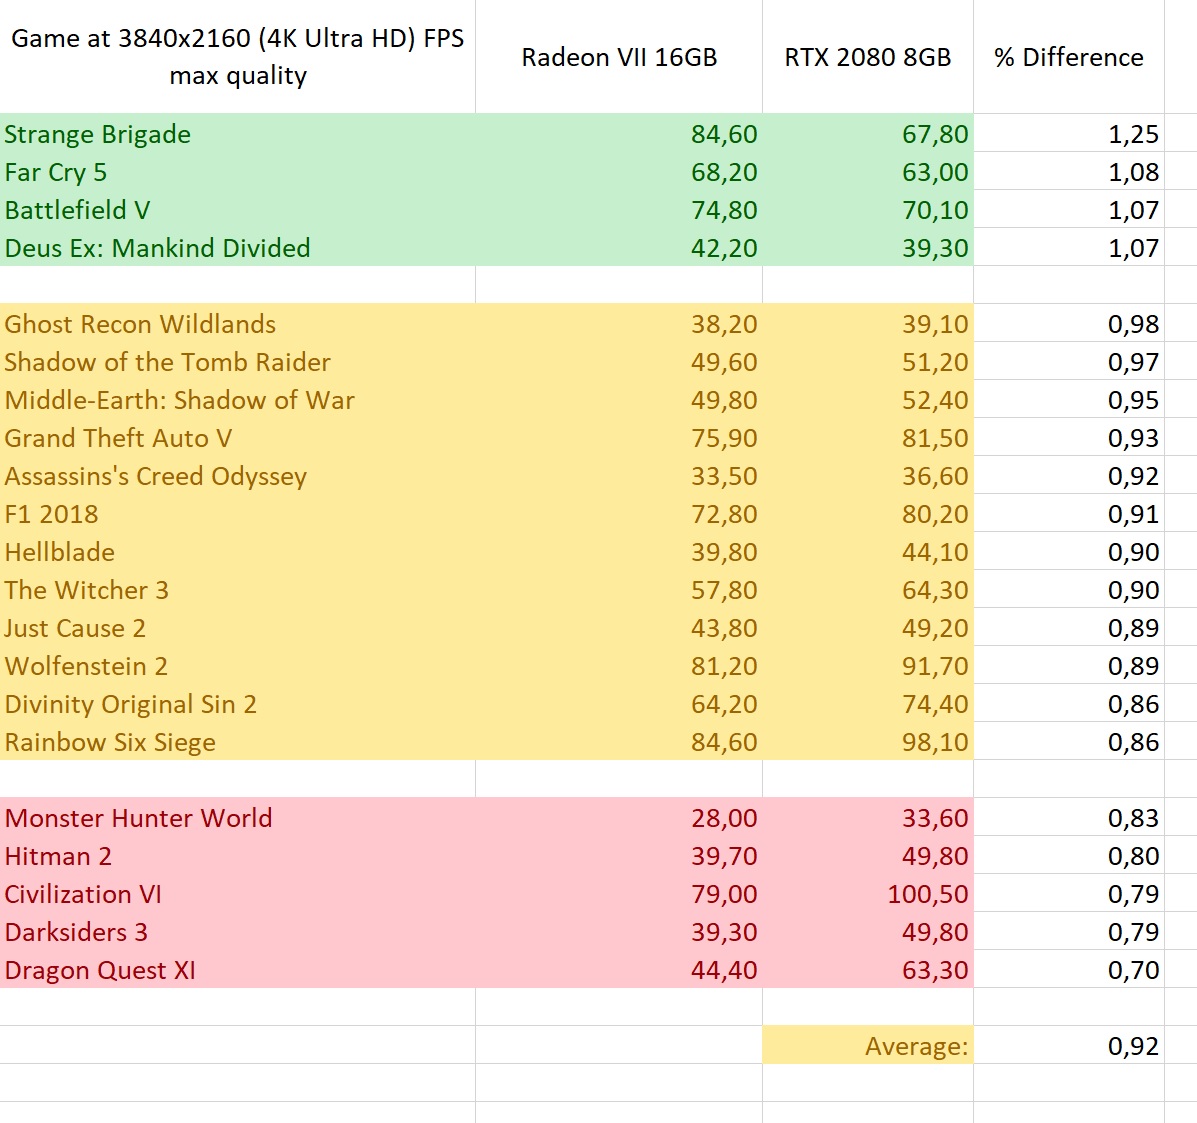Click the difference value 1,25

[1069, 133]
